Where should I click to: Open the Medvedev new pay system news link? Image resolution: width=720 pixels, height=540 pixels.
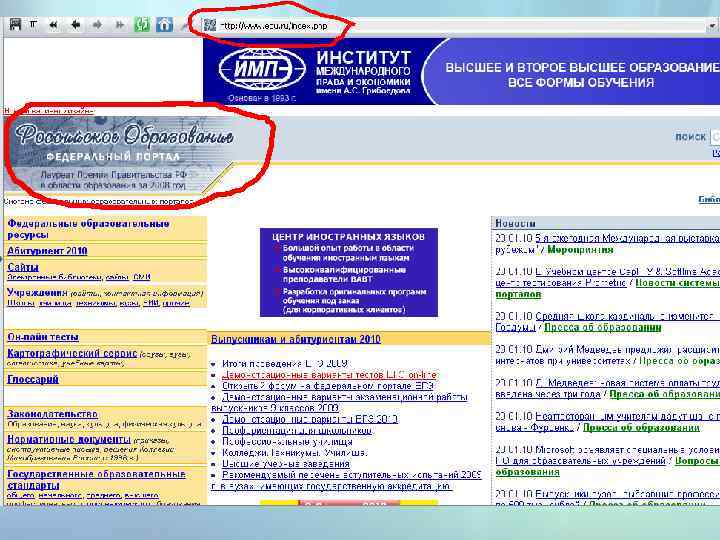coord(607,388)
